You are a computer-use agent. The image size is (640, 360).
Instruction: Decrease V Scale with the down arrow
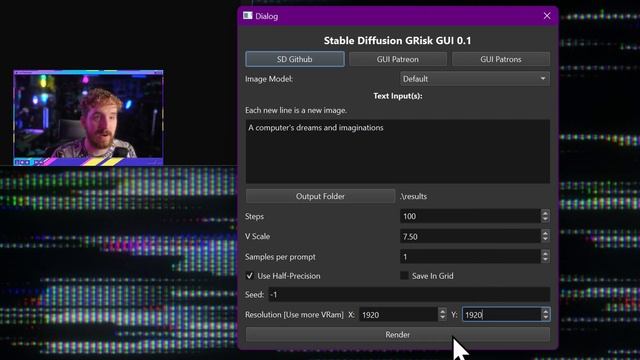click(x=545, y=240)
